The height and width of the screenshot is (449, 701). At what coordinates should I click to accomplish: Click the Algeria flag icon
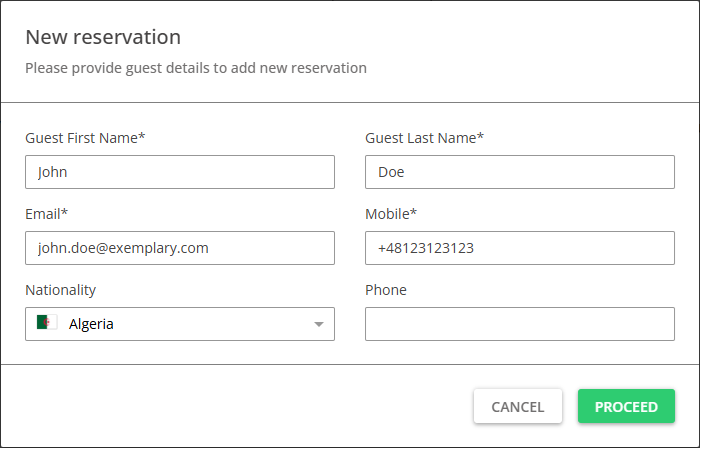pos(47,323)
